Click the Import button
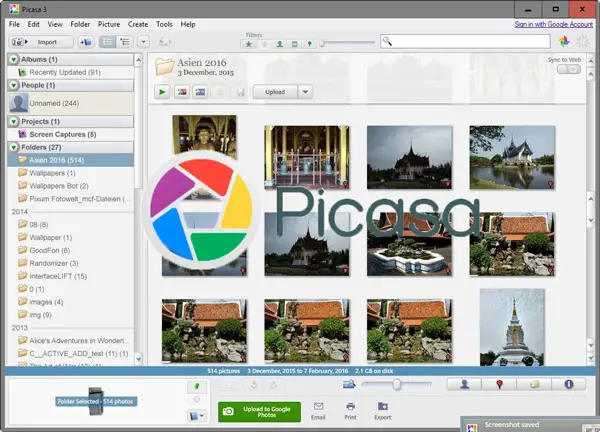The image size is (600, 432). [x=41, y=42]
